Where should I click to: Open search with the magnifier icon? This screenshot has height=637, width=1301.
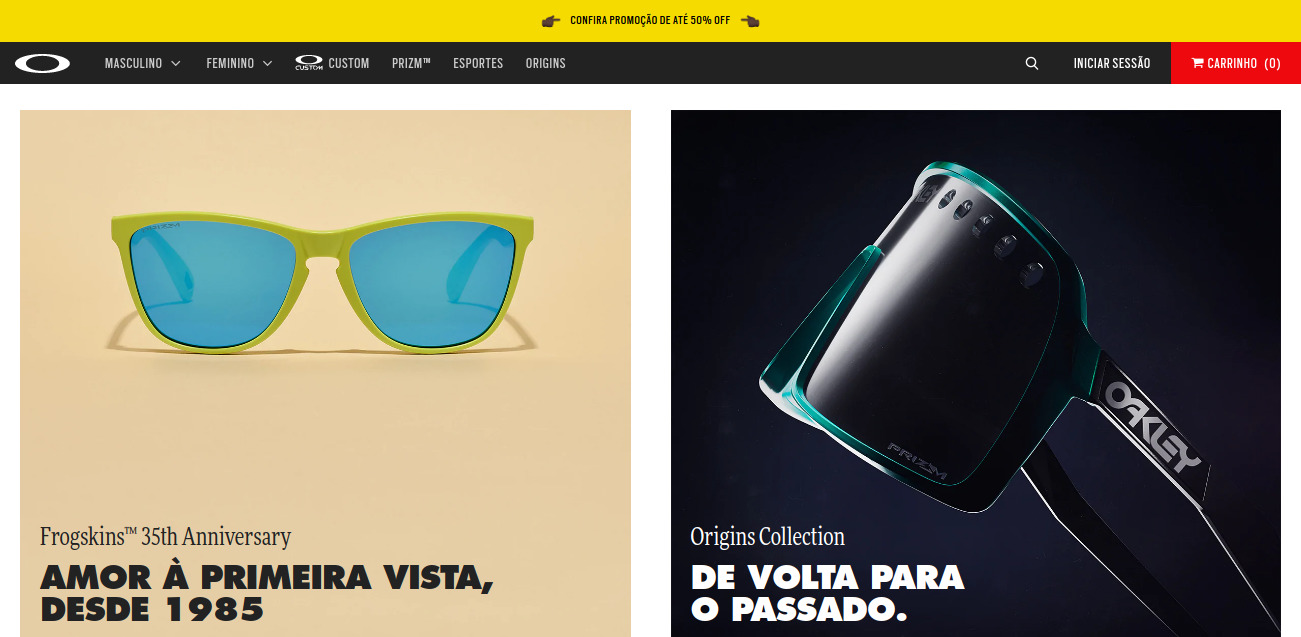pyautogui.click(x=1032, y=63)
